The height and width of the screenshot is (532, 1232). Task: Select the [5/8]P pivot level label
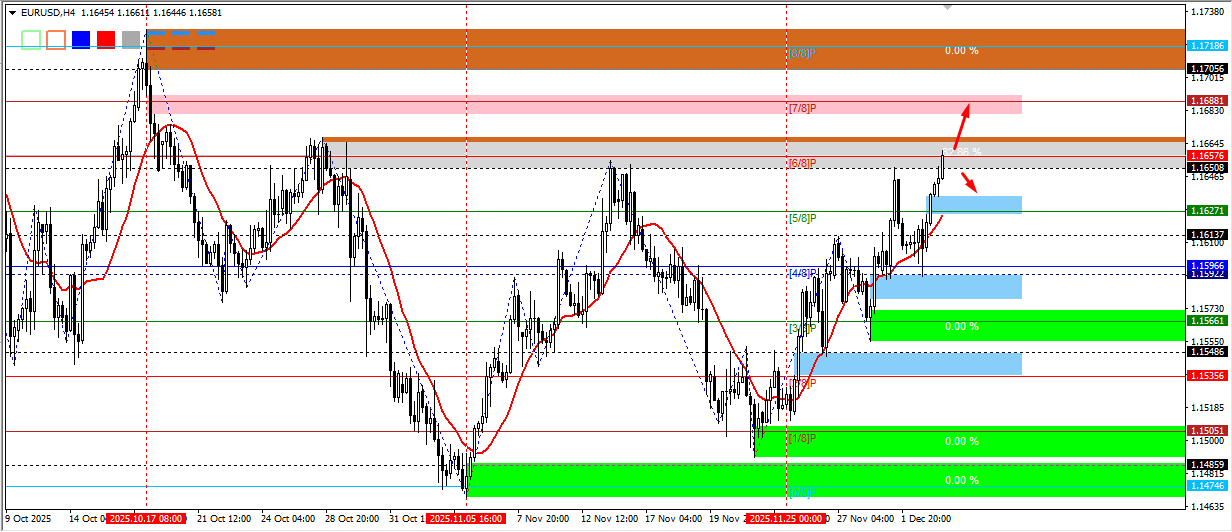(803, 217)
